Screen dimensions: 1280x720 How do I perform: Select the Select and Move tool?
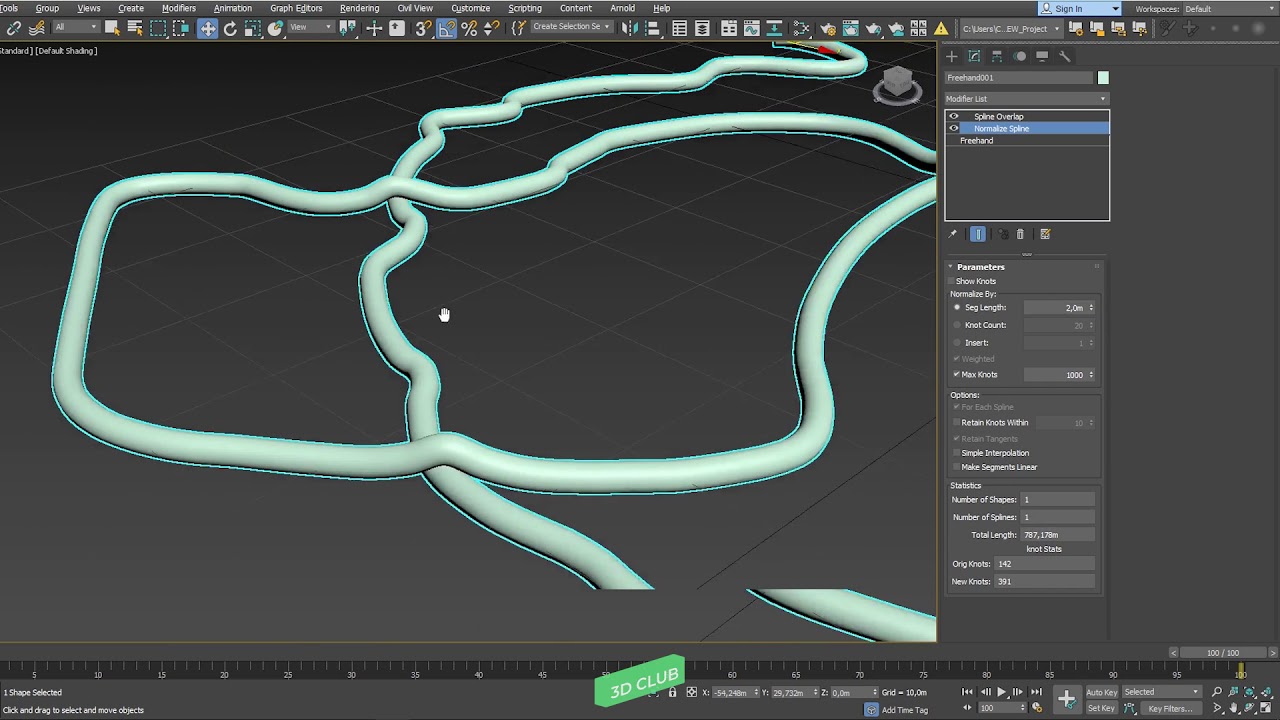207,29
